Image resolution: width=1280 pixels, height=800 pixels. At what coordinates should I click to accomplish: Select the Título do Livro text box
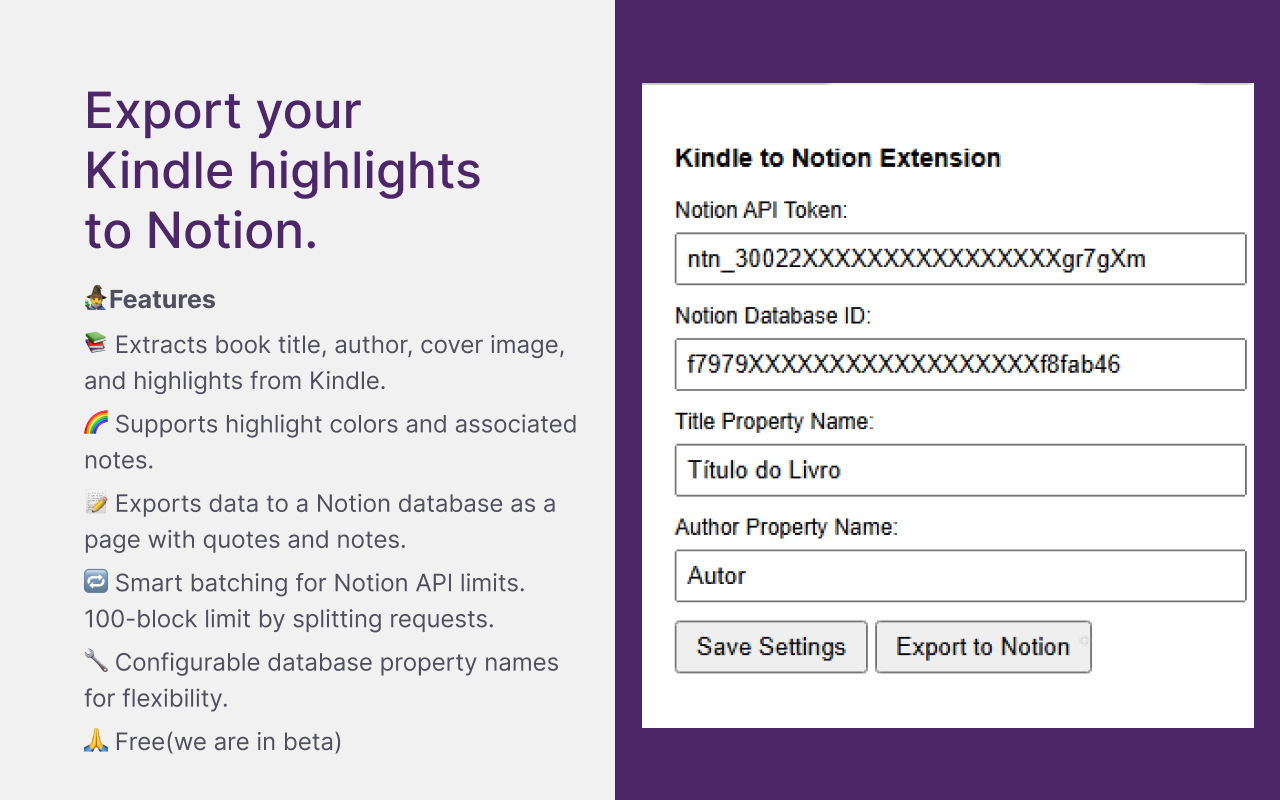tap(960, 470)
